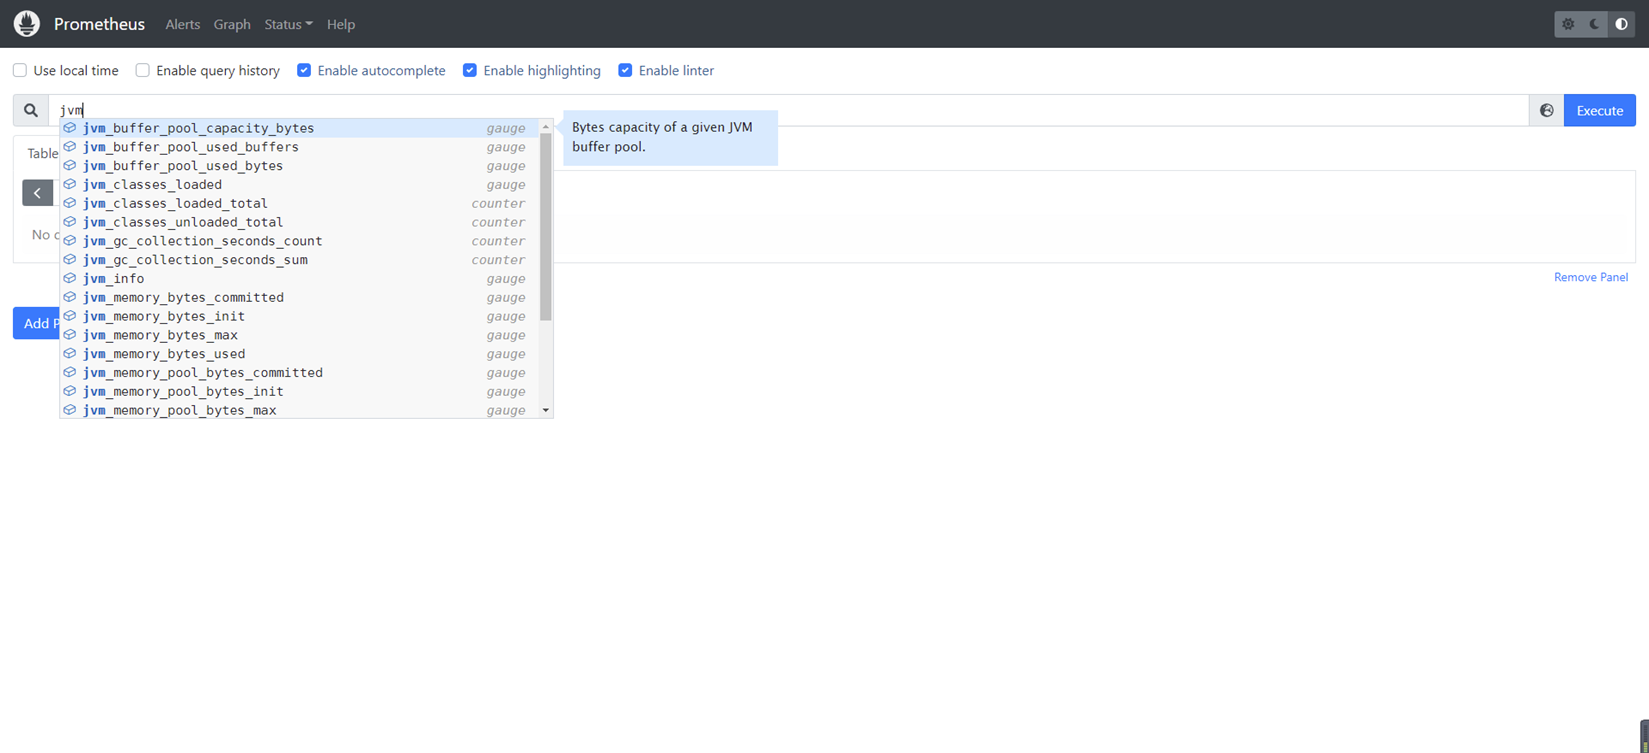Click icon beside jvm_buffer_pool_used_bytes
Image resolution: width=1649 pixels, height=753 pixels.
[x=70, y=166]
